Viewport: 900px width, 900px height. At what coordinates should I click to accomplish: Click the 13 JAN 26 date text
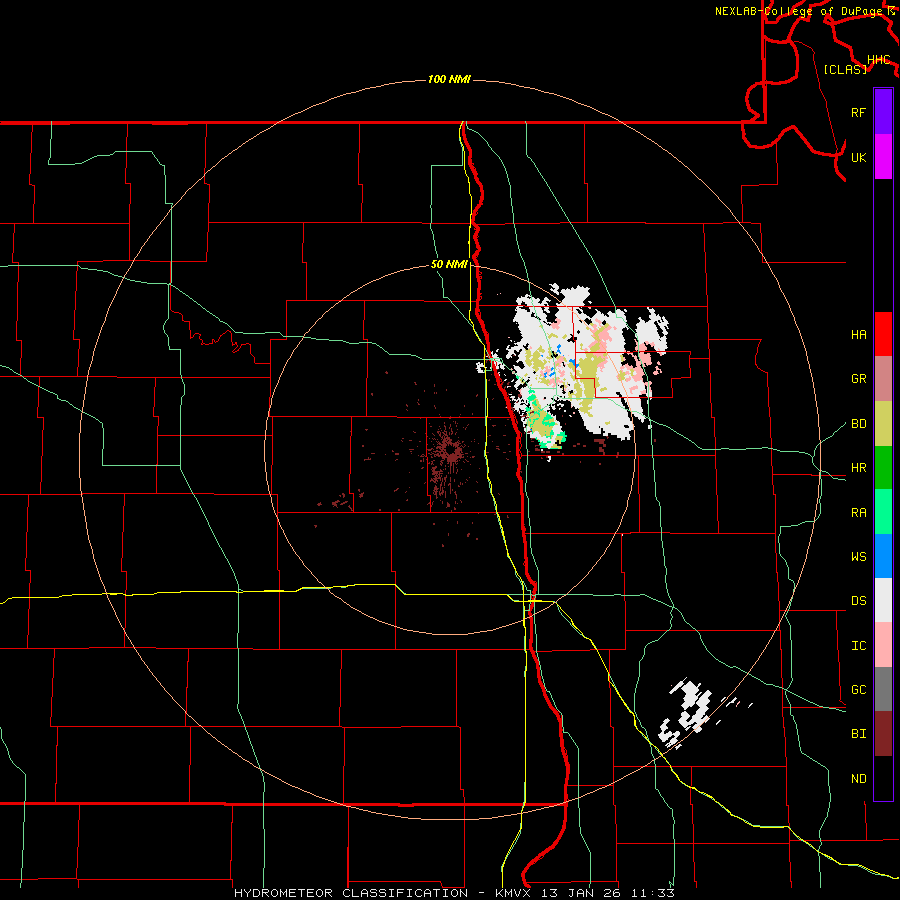pyautogui.click(x=581, y=893)
